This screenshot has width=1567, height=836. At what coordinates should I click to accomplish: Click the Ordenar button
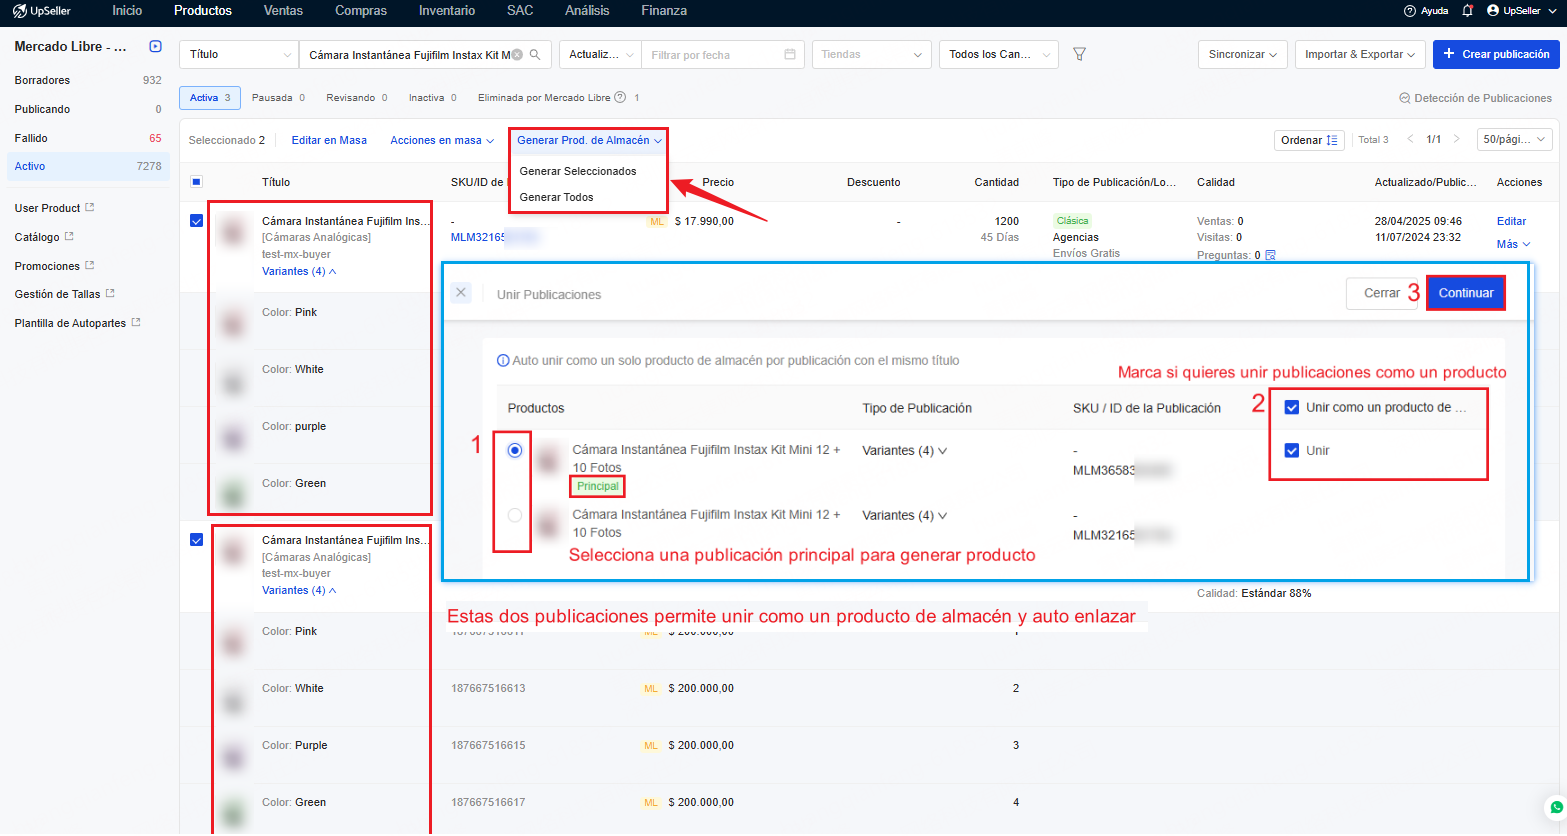coord(1309,140)
